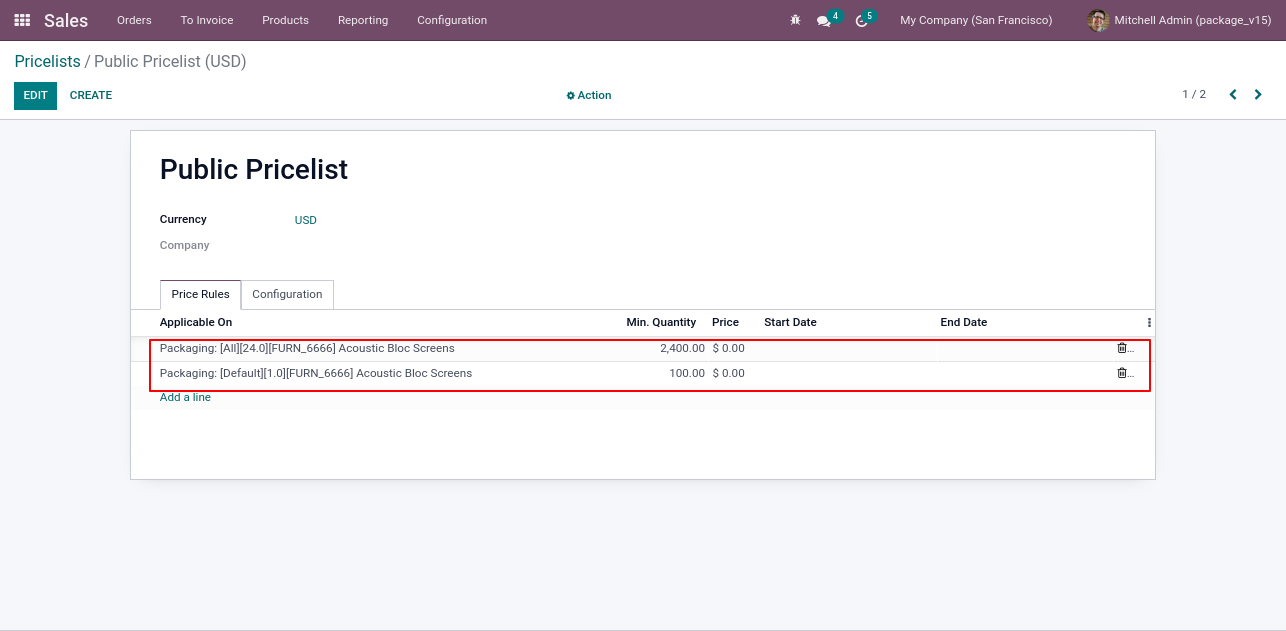The height and width of the screenshot is (631, 1286).
Task: Click the EDIT button
Action: tap(35, 96)
